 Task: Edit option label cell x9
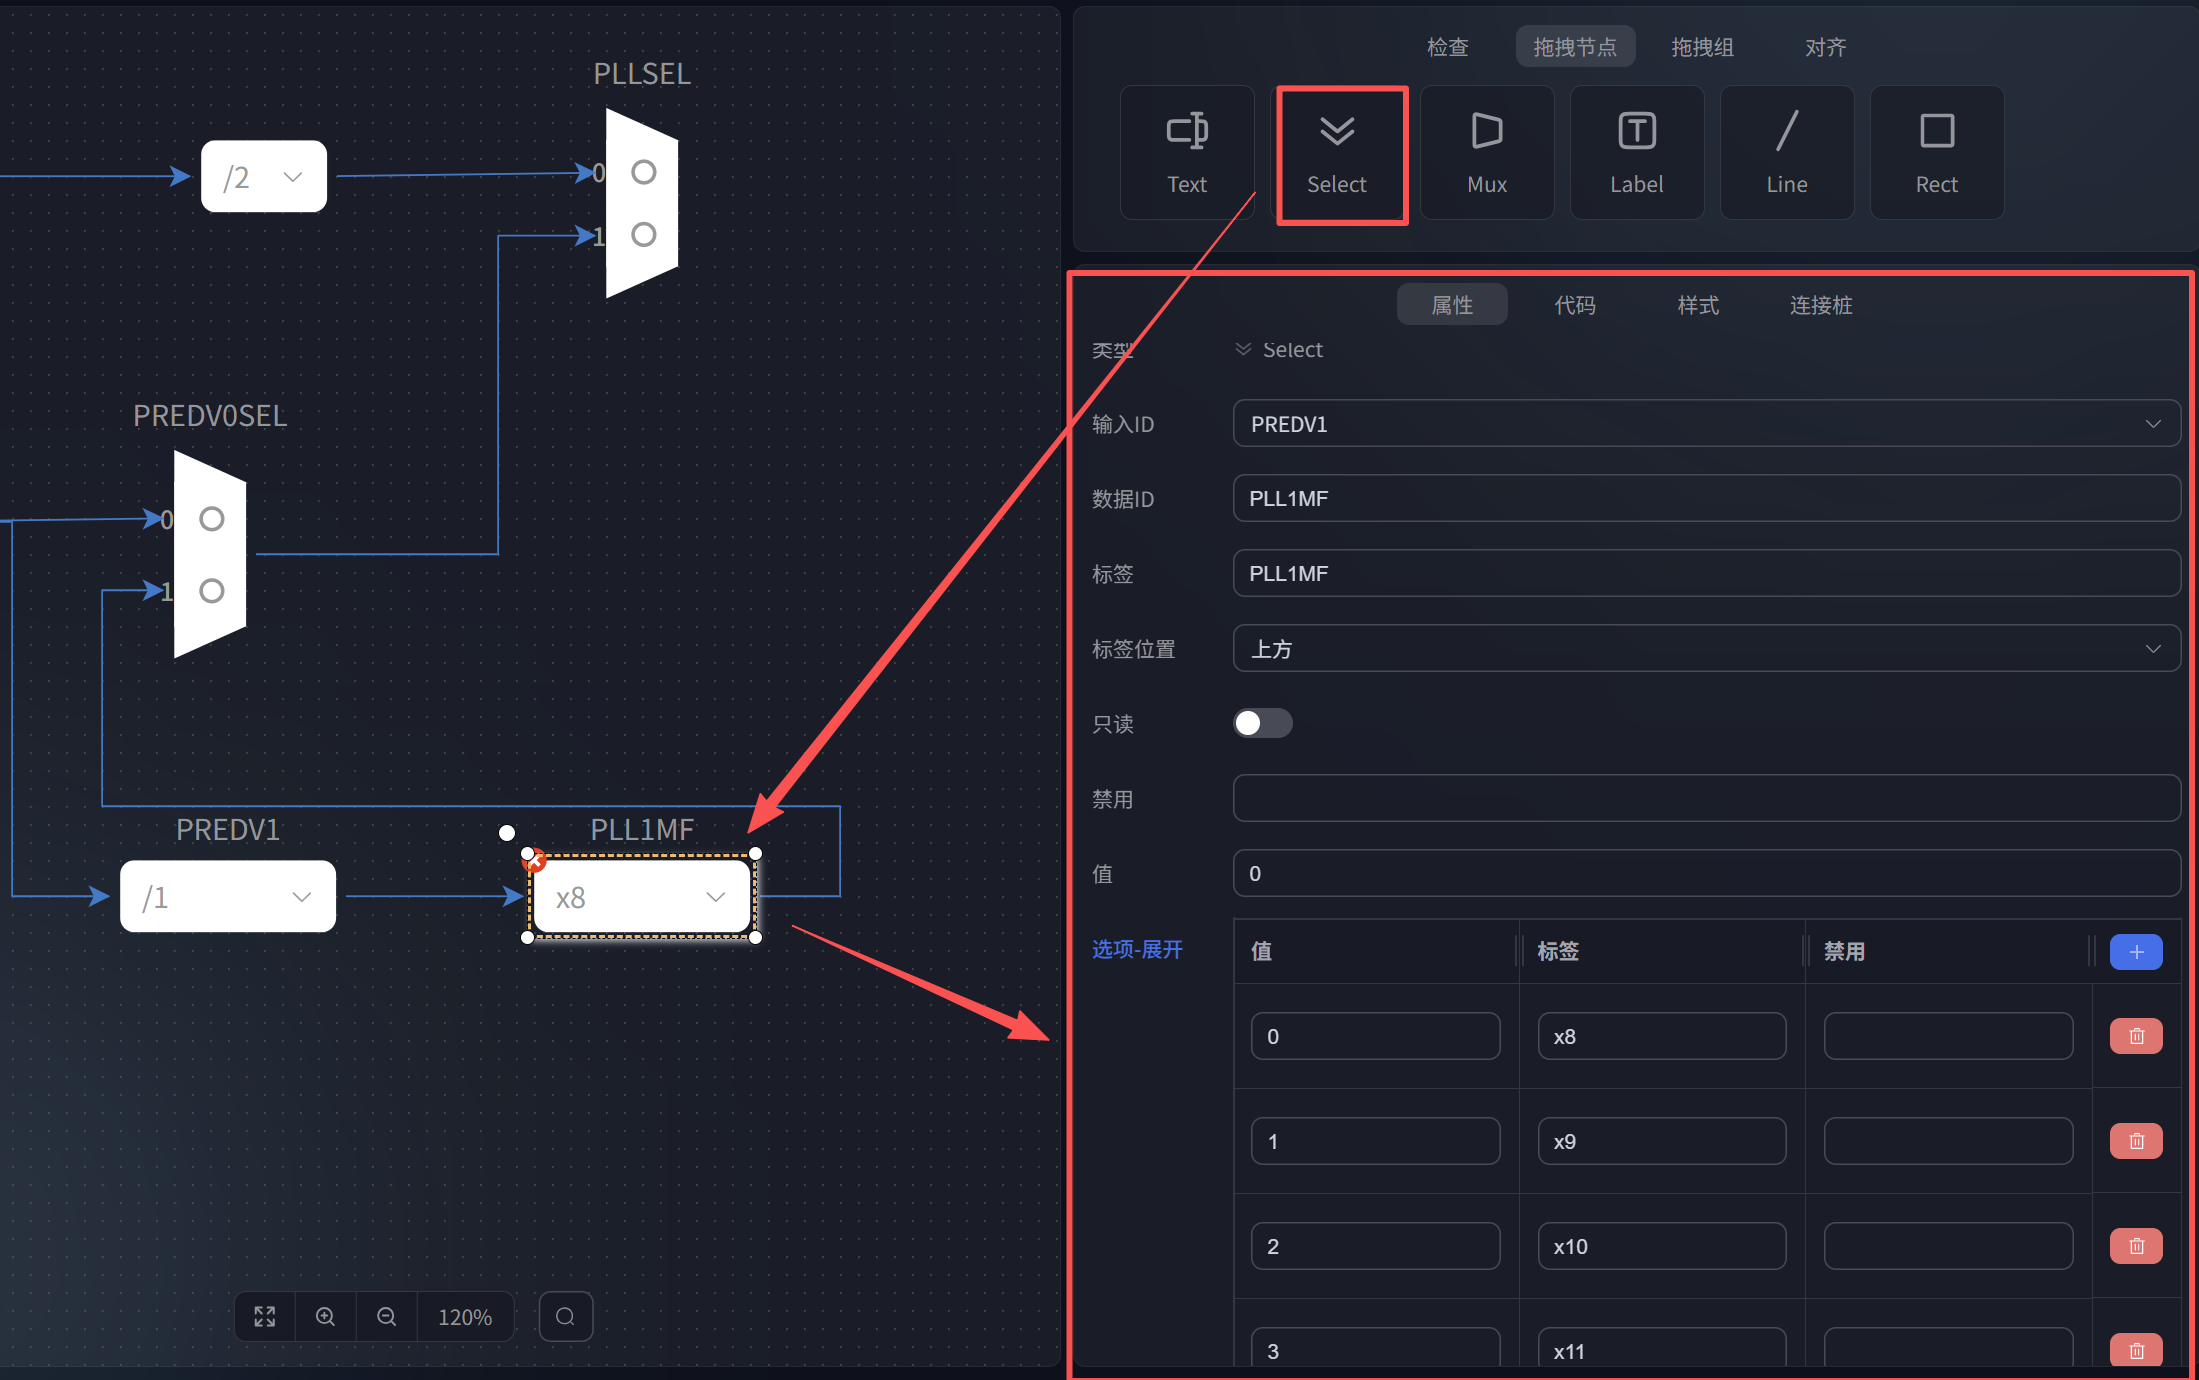coord(1662,1141)
